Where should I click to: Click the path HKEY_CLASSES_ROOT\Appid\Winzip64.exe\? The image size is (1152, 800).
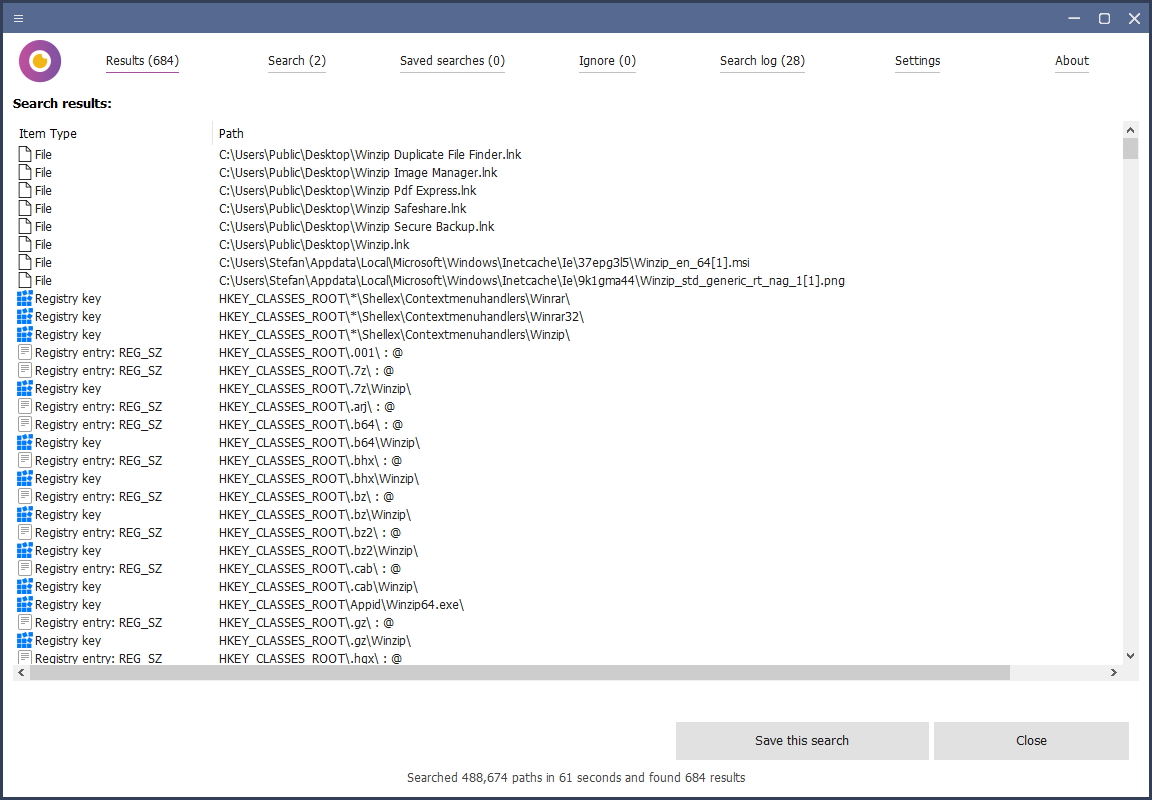coord(342,605)
